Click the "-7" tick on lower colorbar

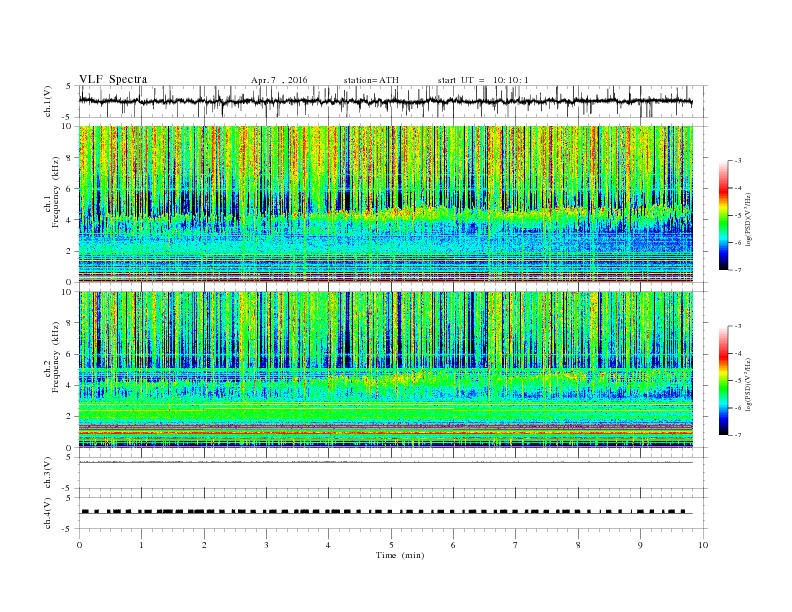coord(738,435)
